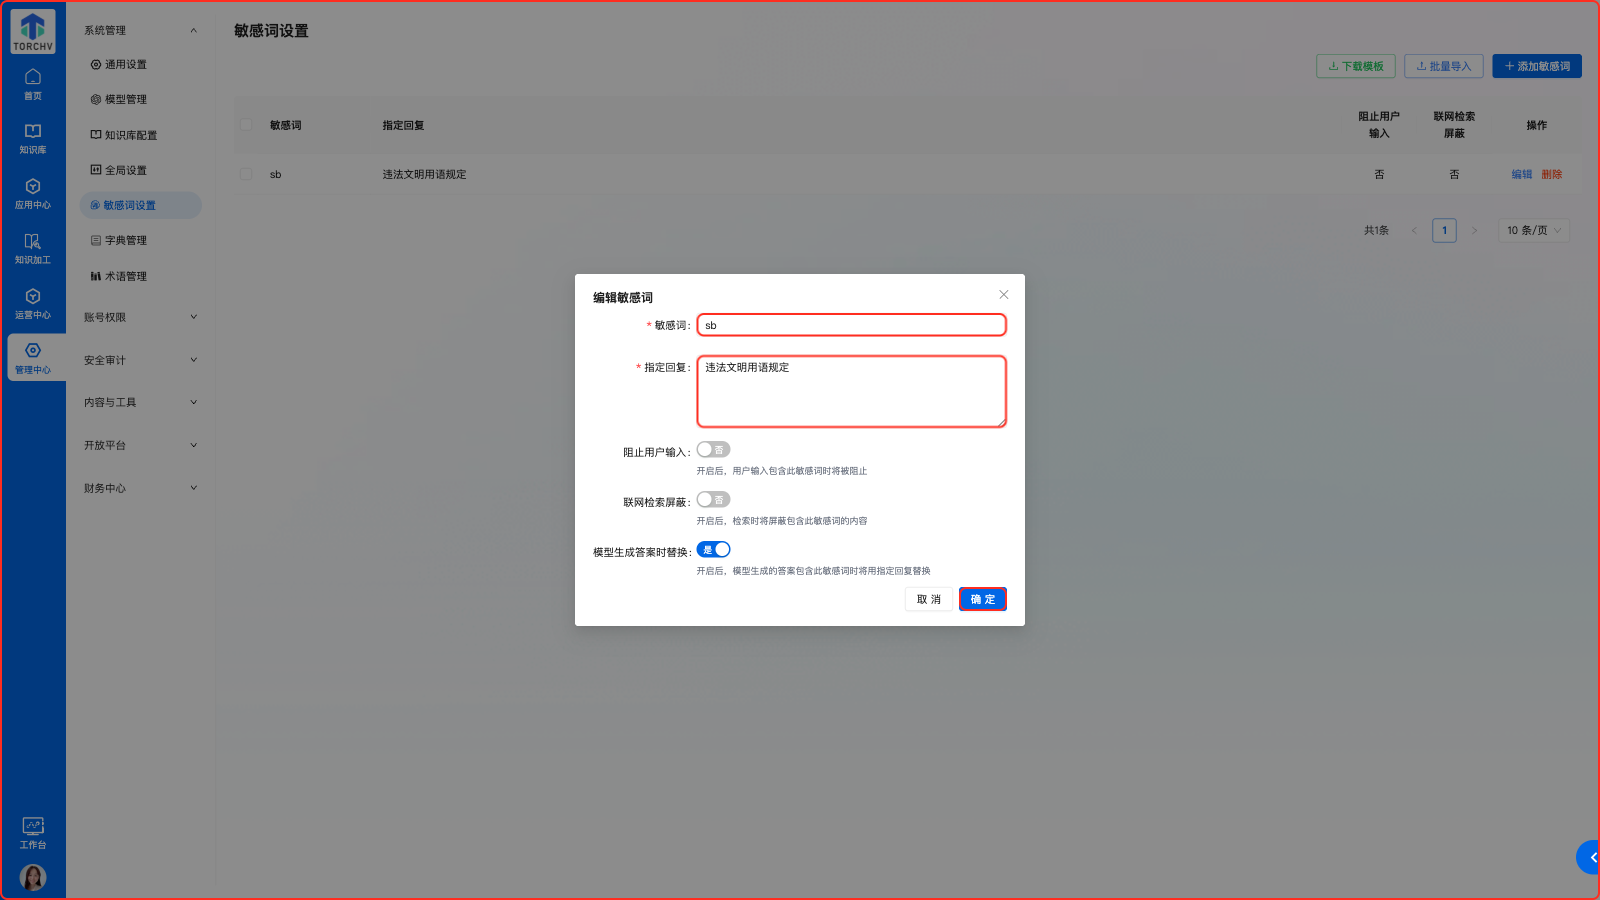
Task: Click into the 敏感词 input field
Action: tap(851, 325)
